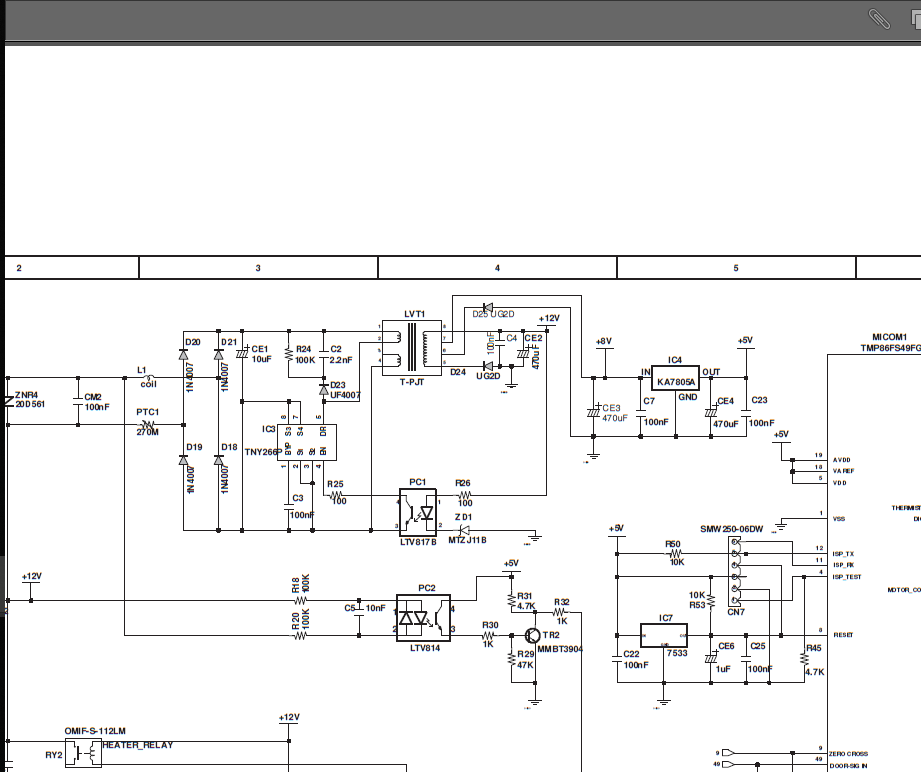This screenshot has height=772, width=921.
Task: Click the IC4 designator above the regulator
Action: 675,360
